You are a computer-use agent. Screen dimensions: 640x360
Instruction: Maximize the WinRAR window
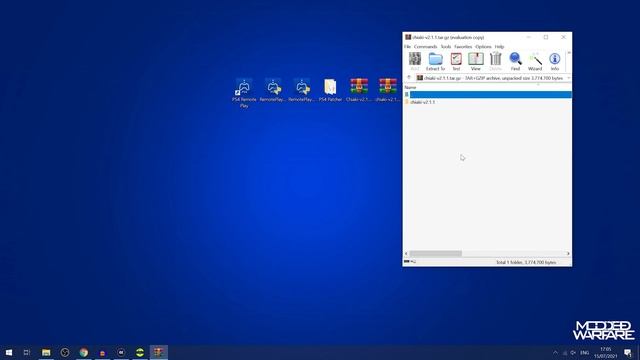click(x=546, y=37)
